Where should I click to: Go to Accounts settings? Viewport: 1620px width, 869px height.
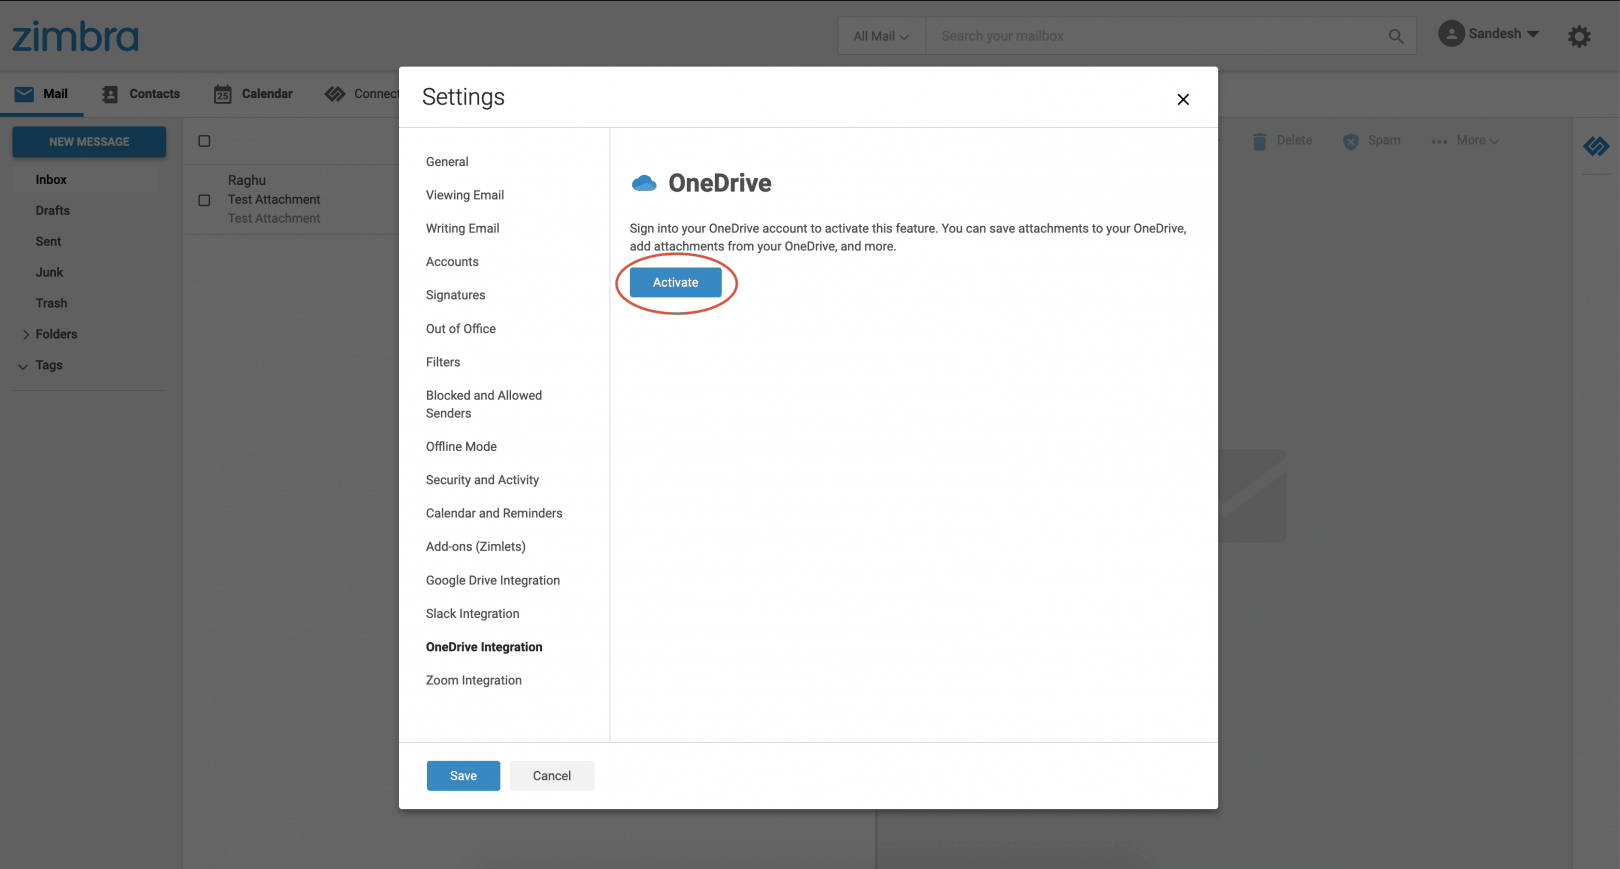[x=452, y=262]
